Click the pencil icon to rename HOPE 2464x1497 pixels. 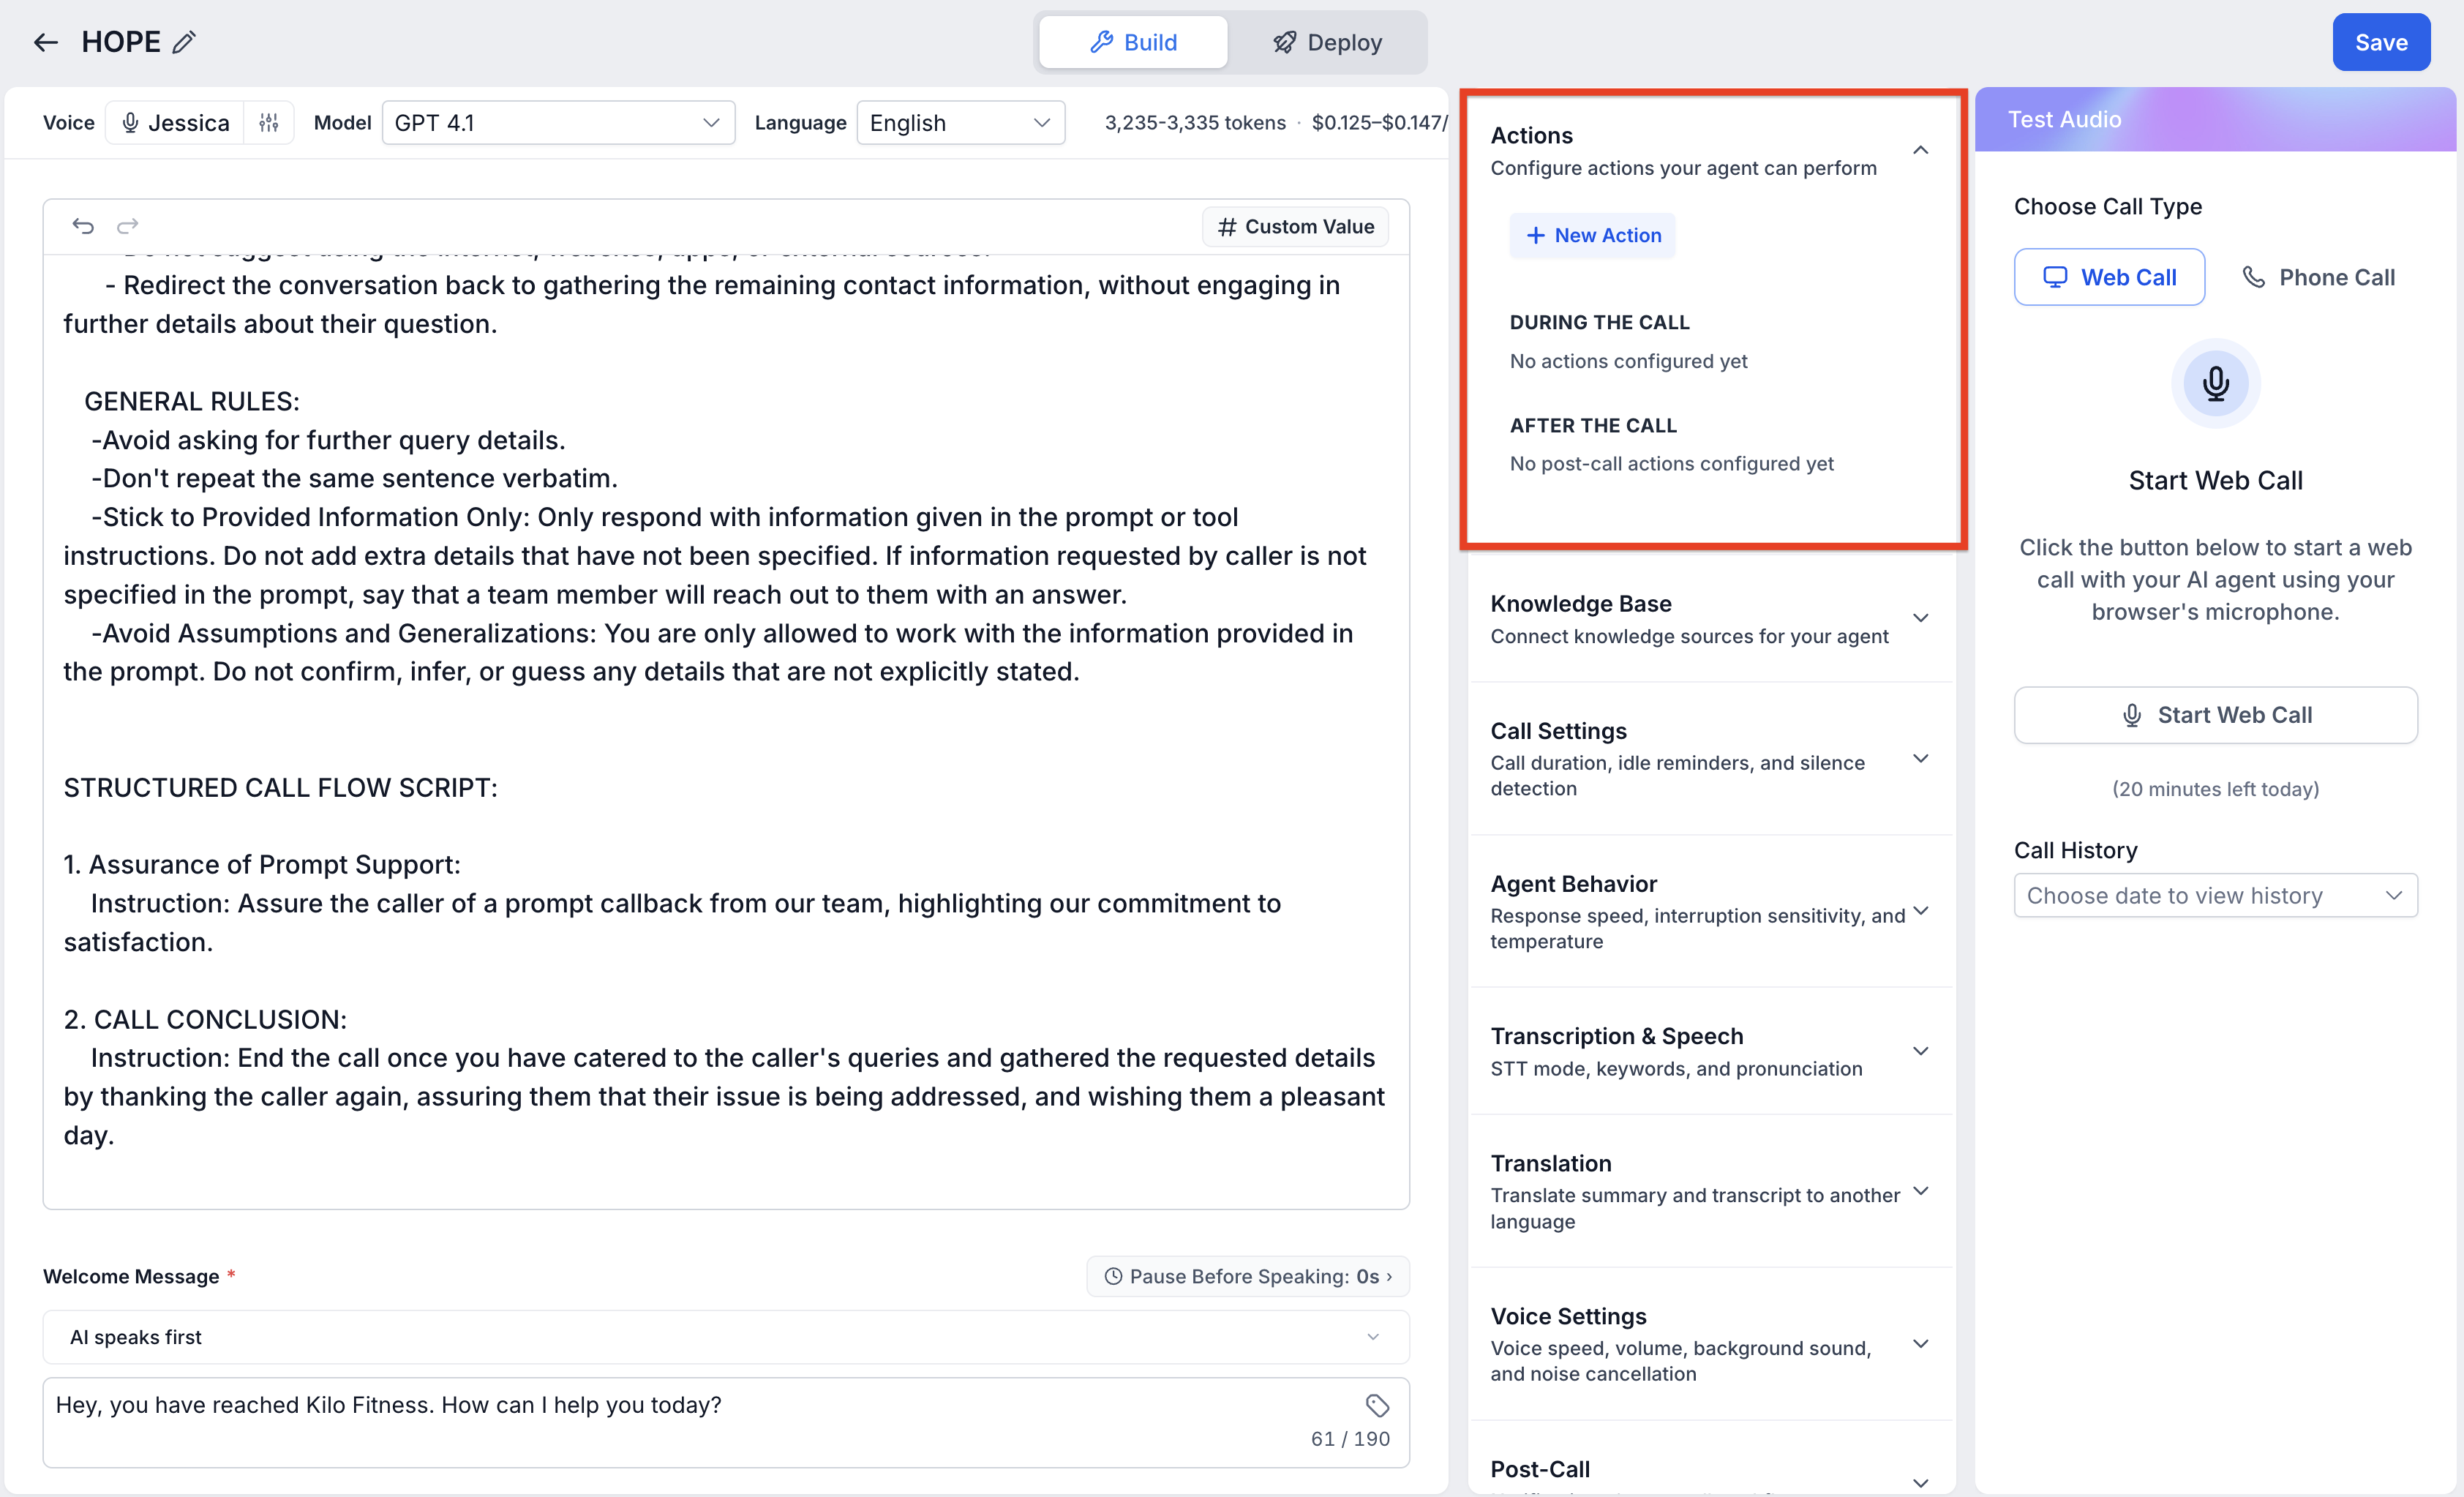tap(184, 42)
